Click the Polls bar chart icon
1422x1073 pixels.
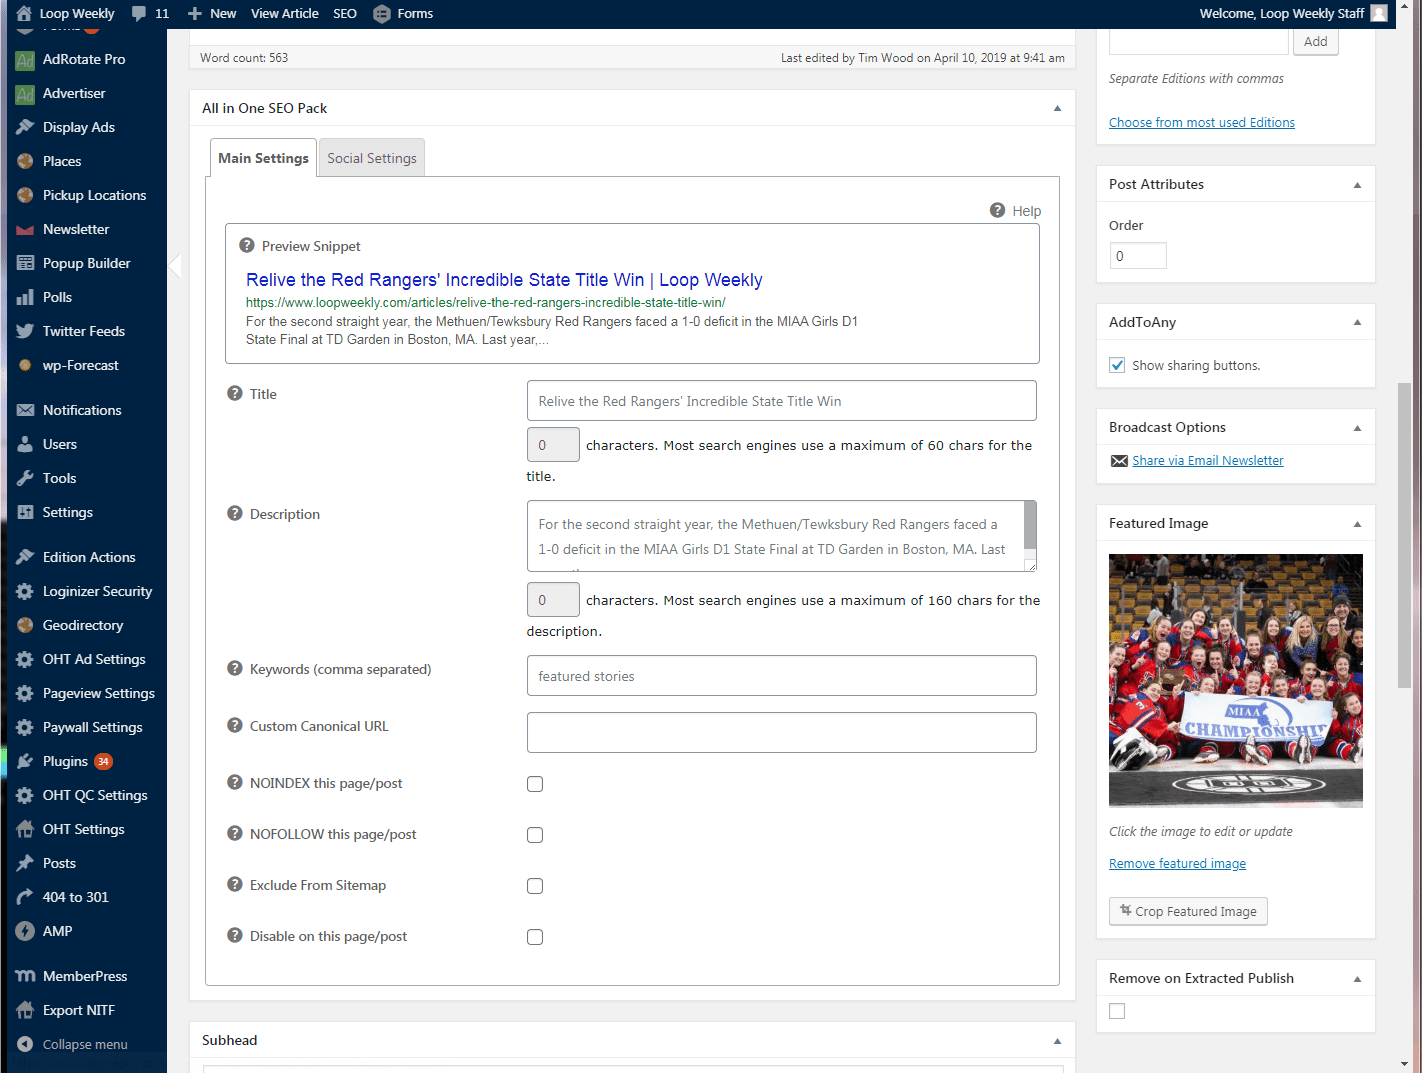coord(25,297)
